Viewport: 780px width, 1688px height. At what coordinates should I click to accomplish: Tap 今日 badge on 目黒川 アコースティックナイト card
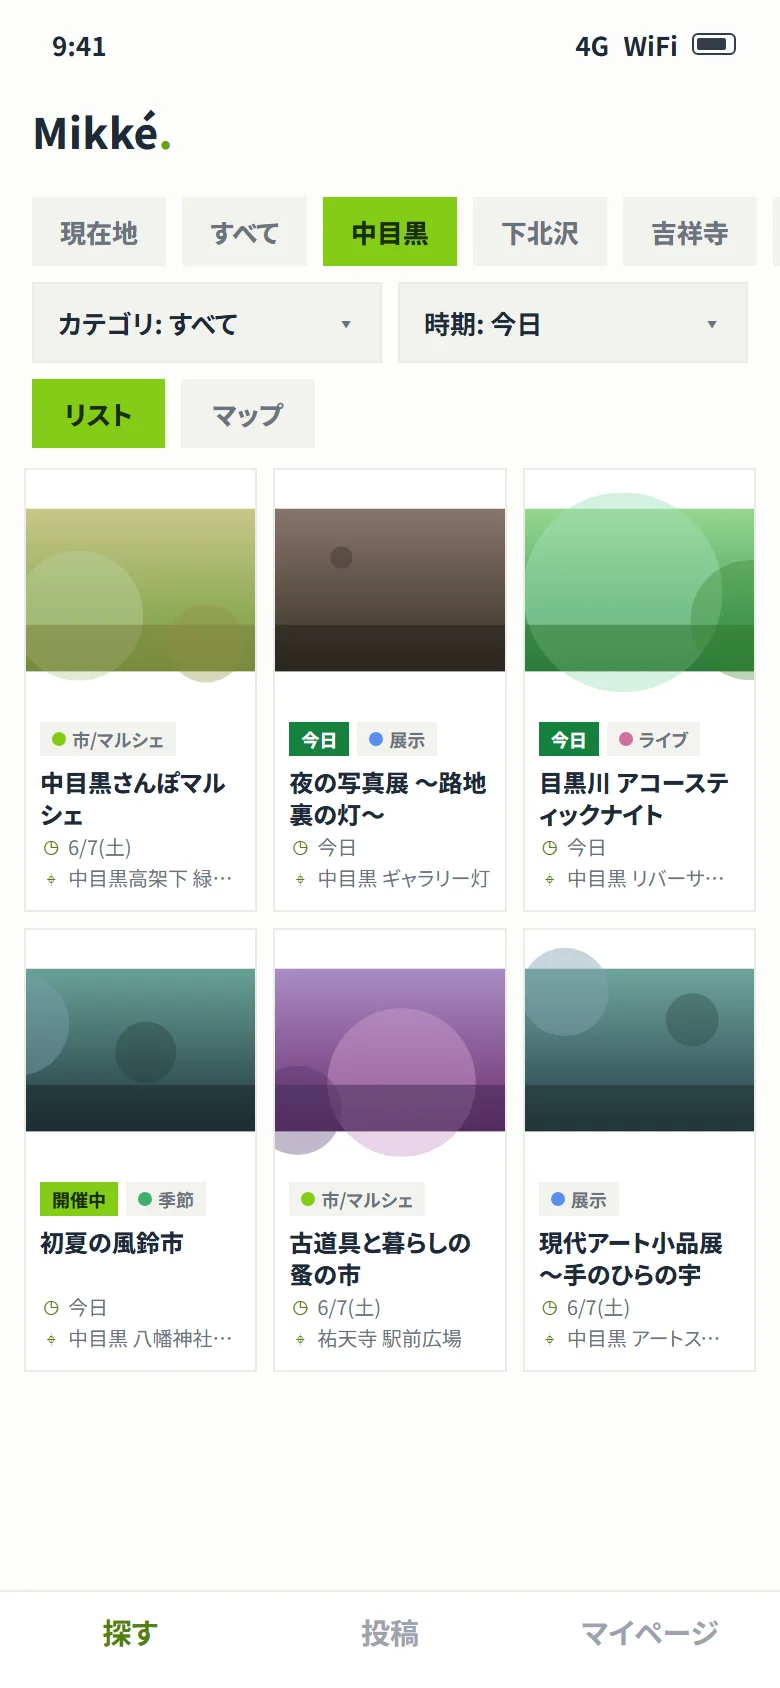tap(569, 740)
